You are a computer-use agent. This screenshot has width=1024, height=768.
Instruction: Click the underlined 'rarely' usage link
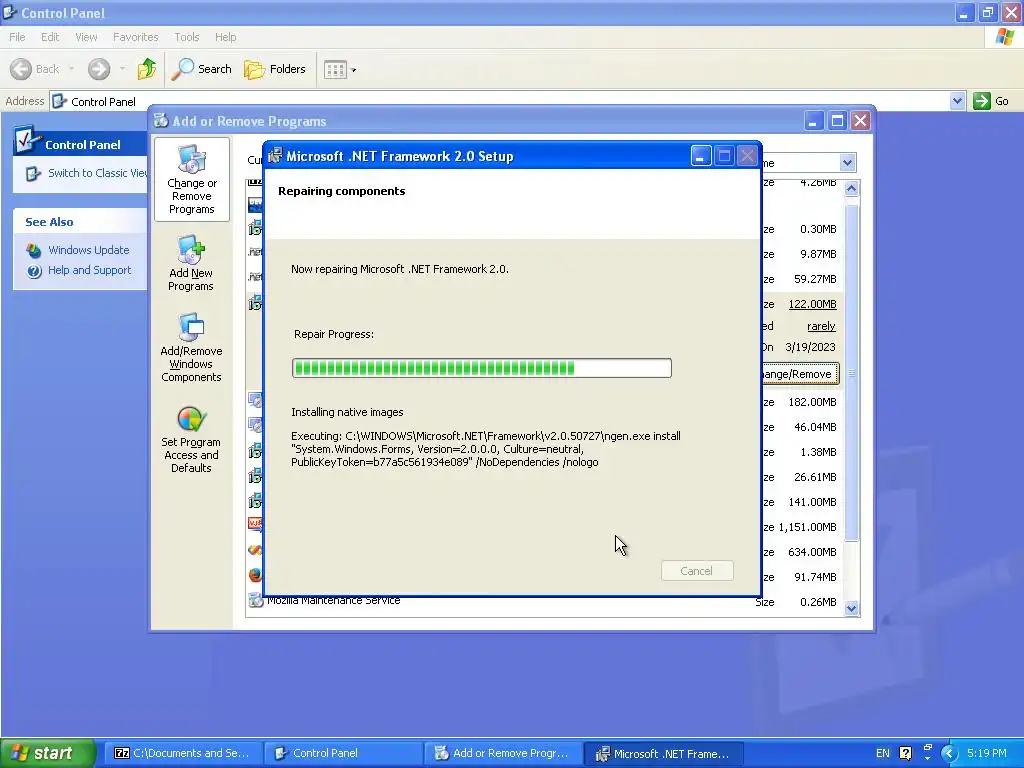point(822,326)
